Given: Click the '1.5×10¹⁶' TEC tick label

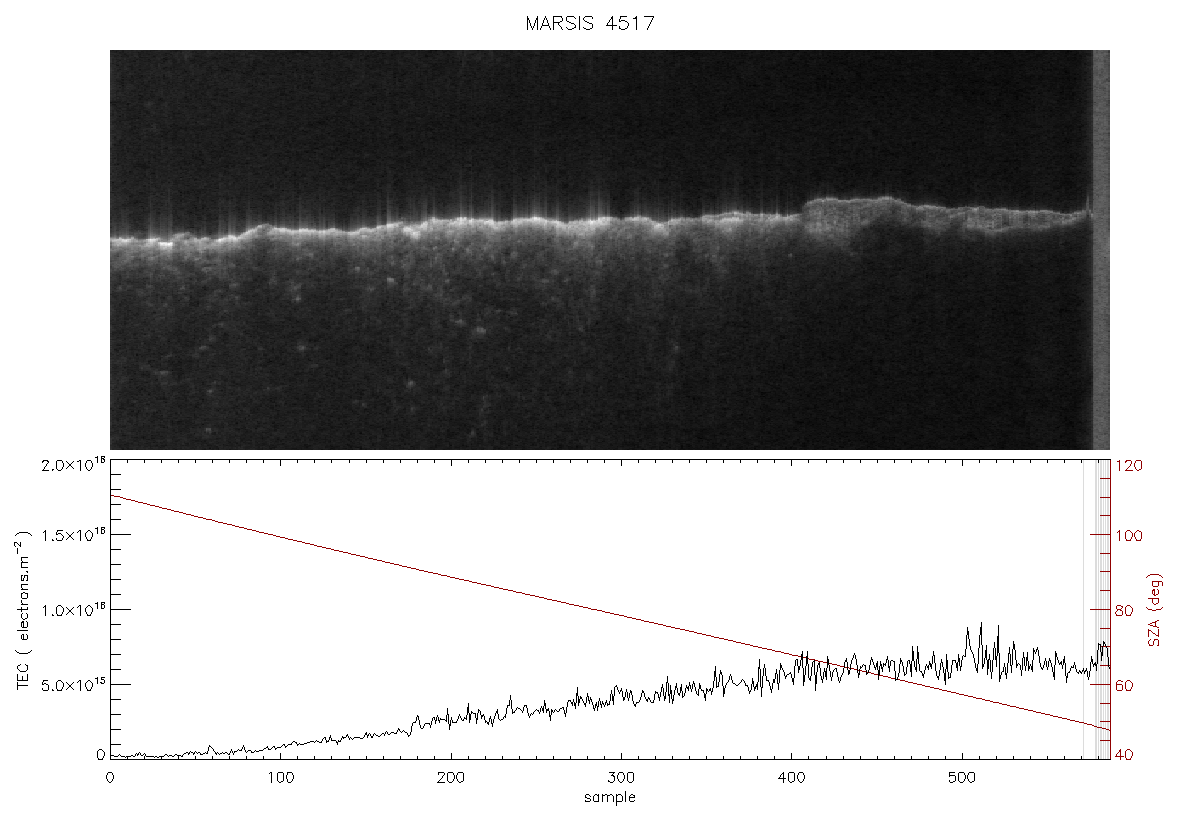Looking at the screenshot, I should tap(72, 535).
